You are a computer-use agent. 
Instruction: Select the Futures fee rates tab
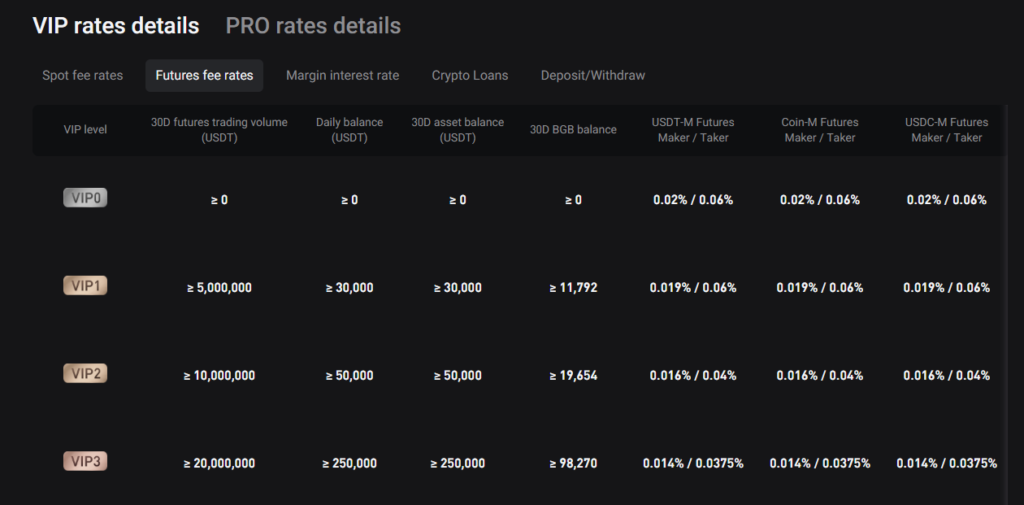pyautogui.click(x=204, y=76)
